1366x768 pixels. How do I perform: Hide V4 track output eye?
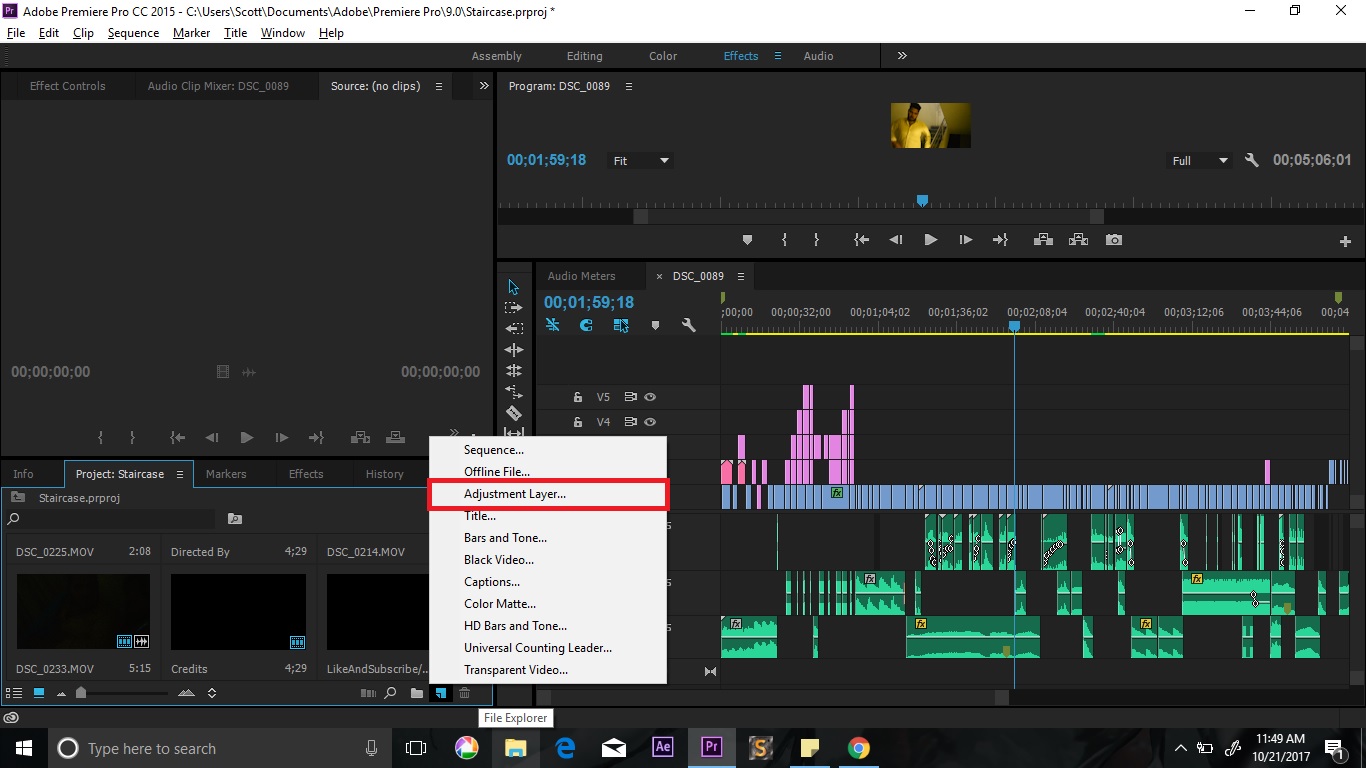(x=650, y=422)
